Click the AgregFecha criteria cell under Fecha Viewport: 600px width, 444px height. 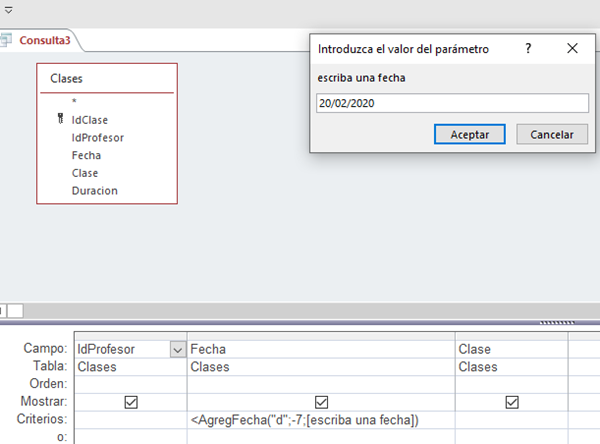coord(321,420)
